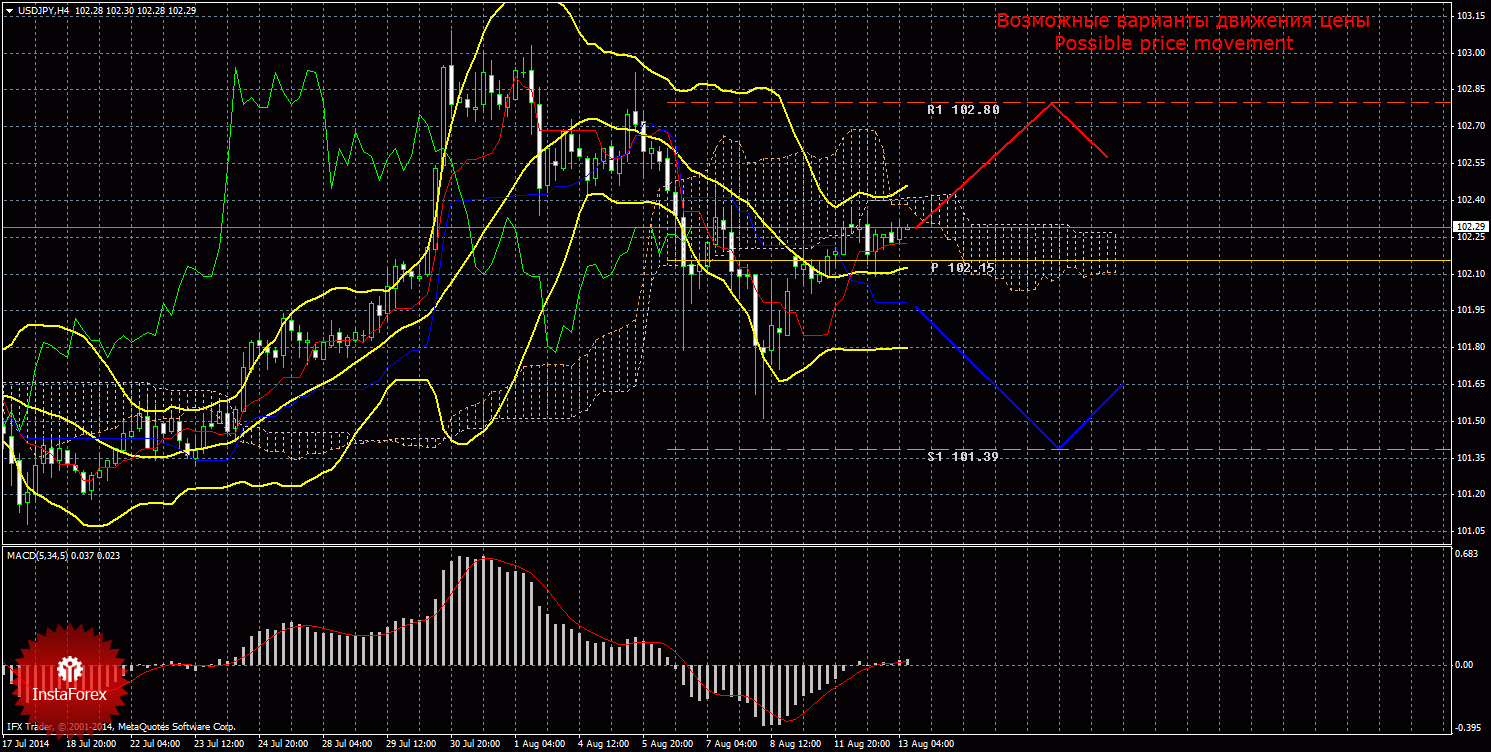Click the 23 Jul 12:00 time label
The height and width of the screenshot is (752, 1491).
[x=219, y=745]
